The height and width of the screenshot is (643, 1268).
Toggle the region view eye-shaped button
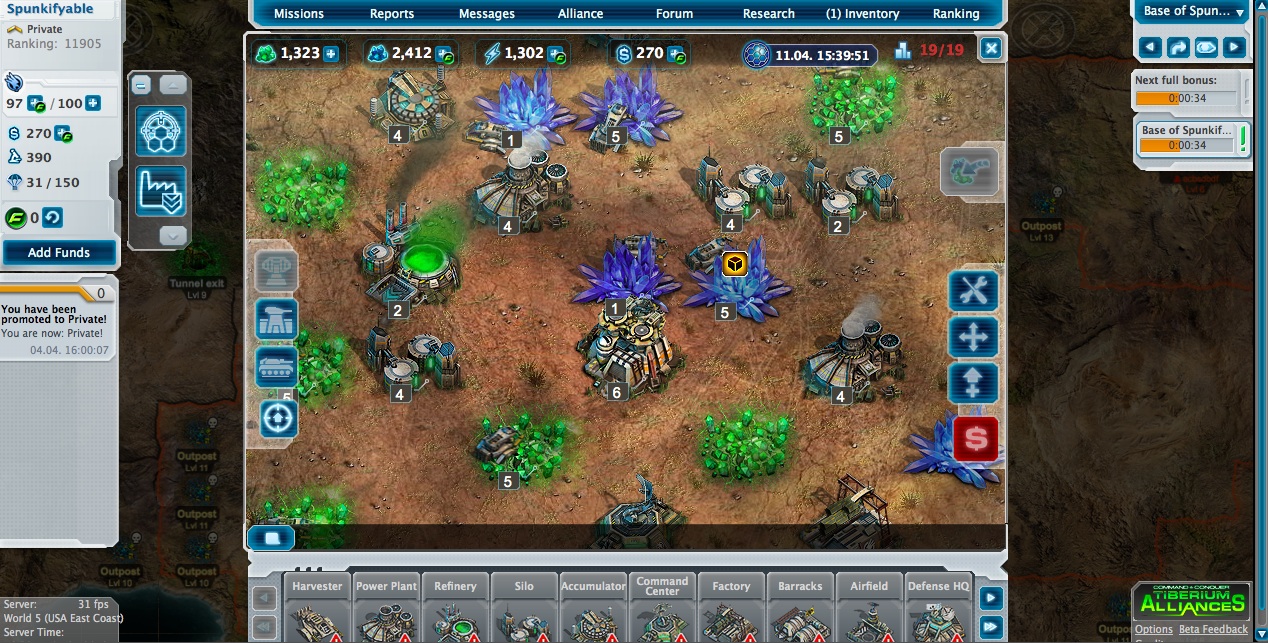pos(1206,47)
